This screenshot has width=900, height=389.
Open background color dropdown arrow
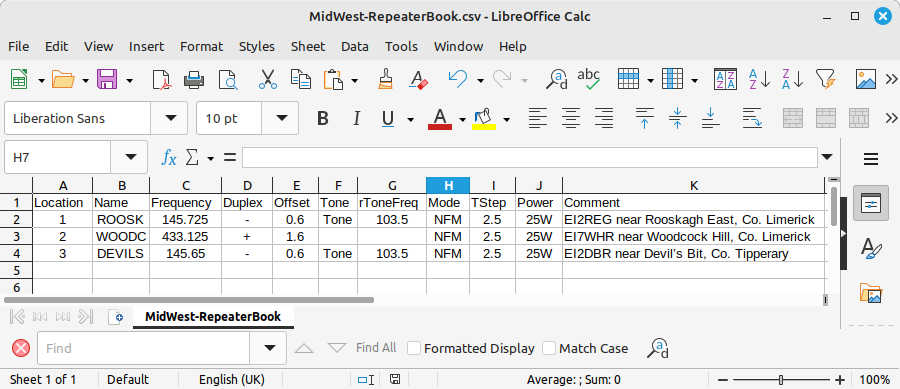click(x=506, y=119)
